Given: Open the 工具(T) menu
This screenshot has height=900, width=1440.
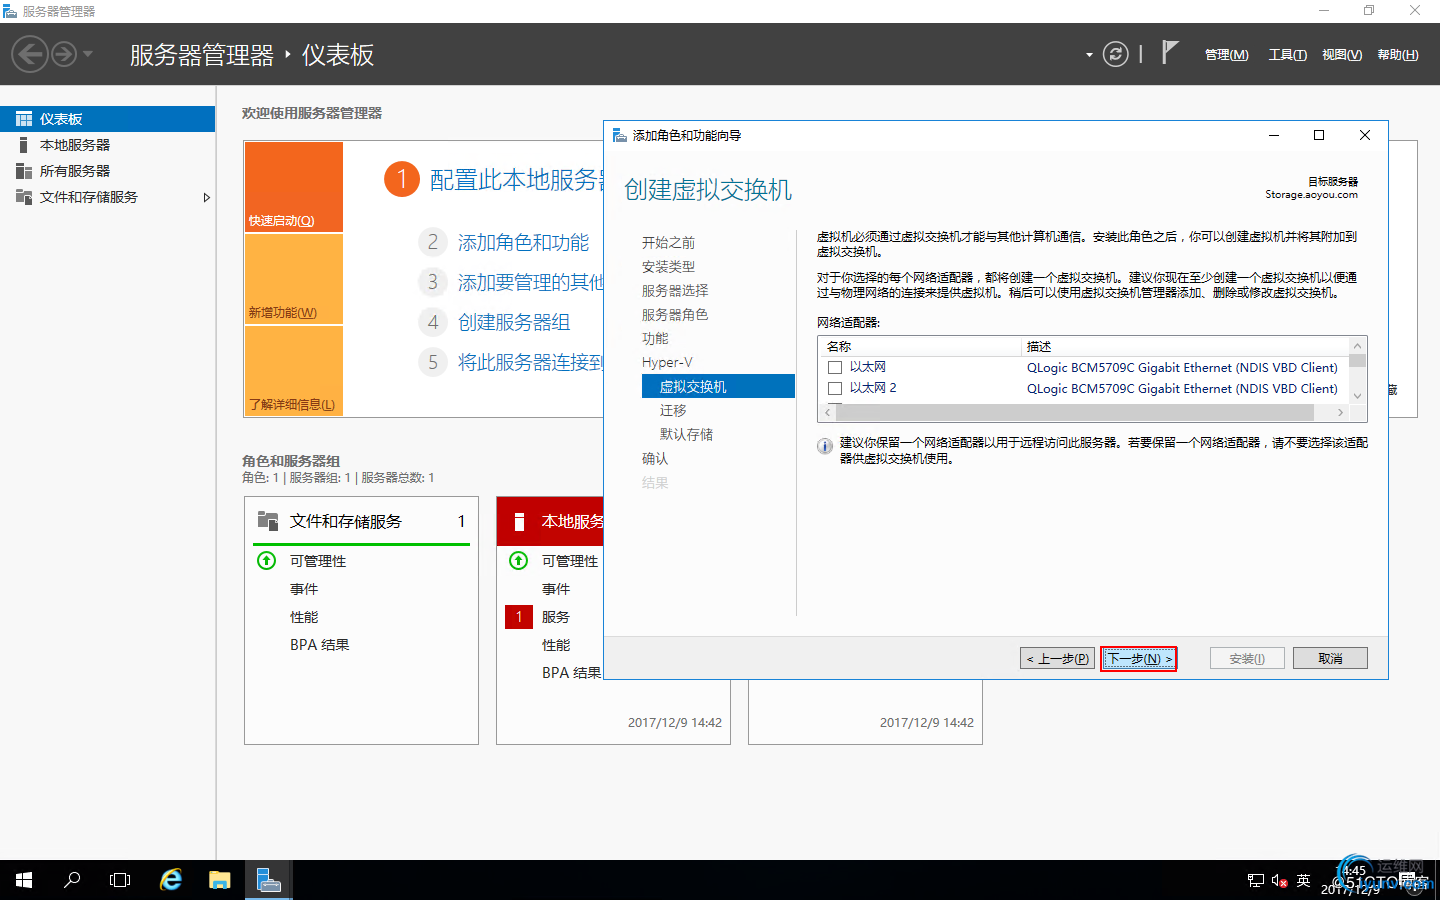Looking at the screenshot, I should (1287, 55).
